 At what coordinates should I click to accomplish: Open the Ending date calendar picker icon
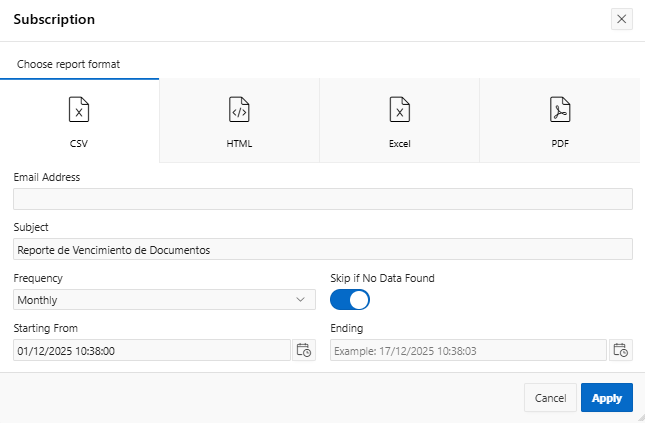620,350
